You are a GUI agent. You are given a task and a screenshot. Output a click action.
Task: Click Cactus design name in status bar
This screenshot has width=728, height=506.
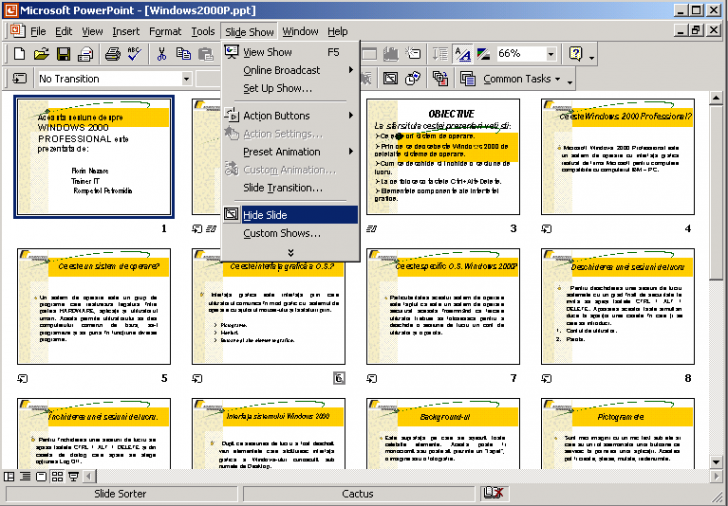tap(358, 493)
